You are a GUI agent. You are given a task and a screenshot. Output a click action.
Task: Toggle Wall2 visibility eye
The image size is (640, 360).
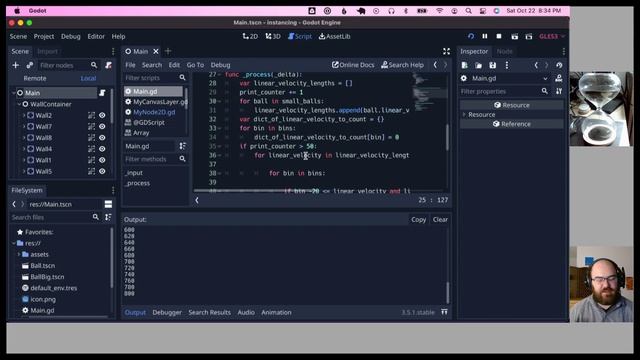click(x=102, y=116)
